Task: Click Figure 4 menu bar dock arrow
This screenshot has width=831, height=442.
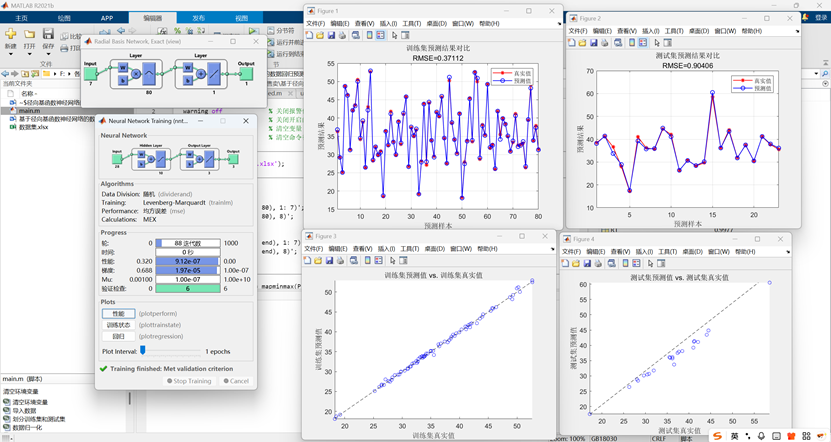Action: pos(788,252)
